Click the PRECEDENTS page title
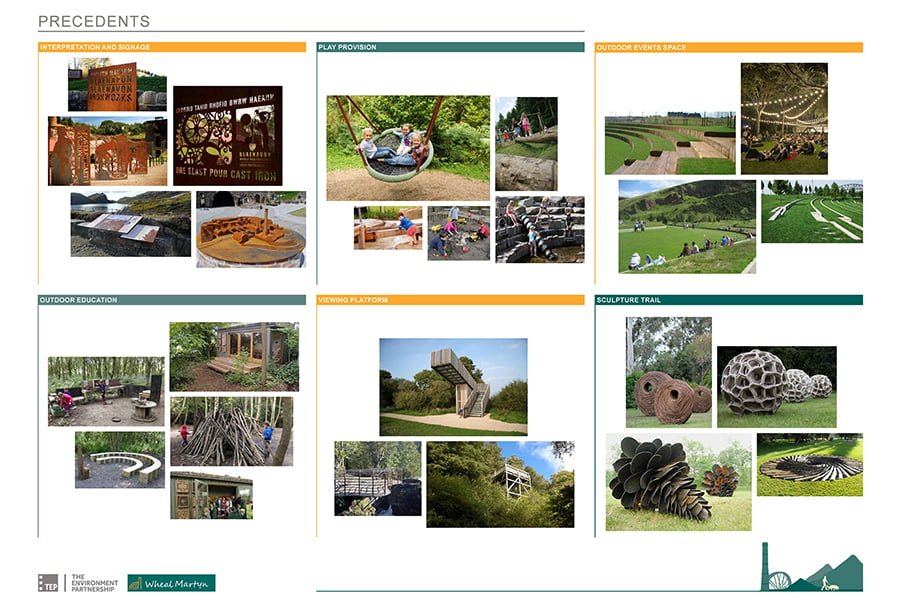 (94, 21)
